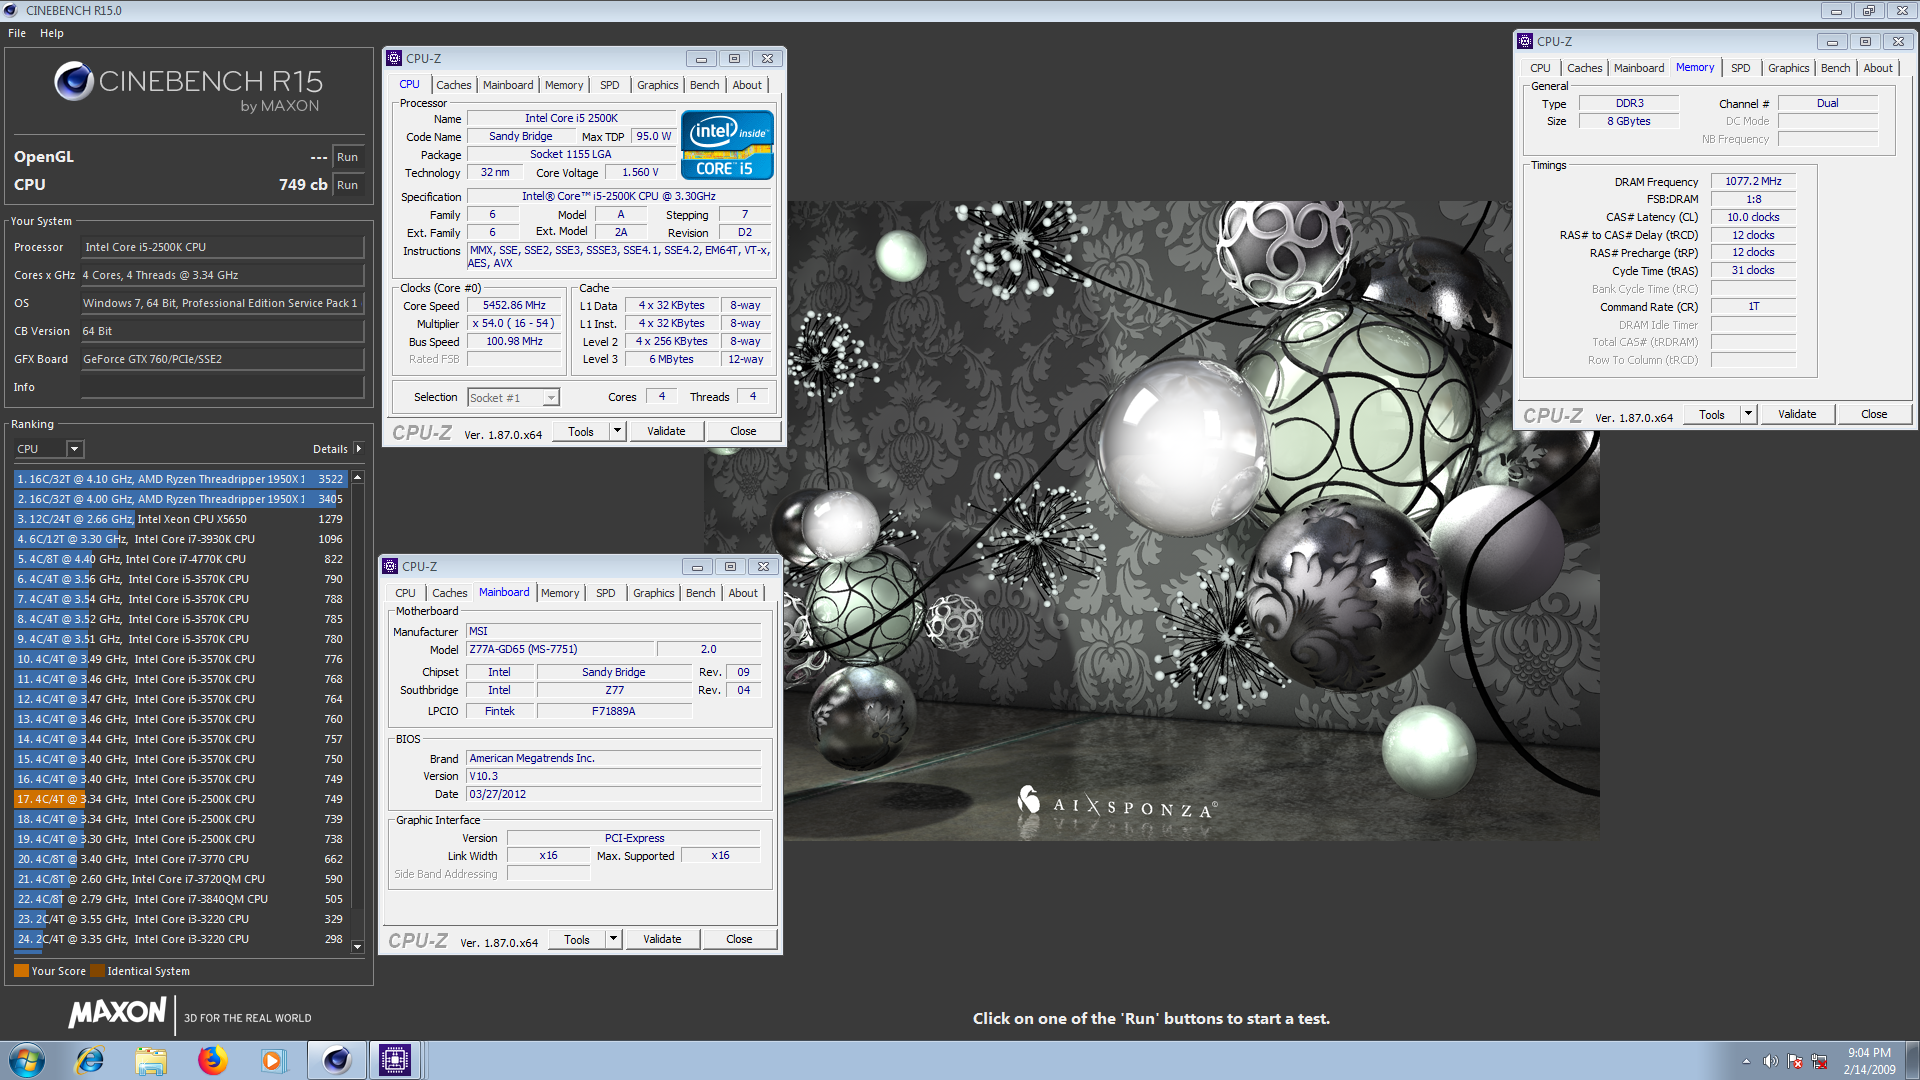Click Validate in Mainboard window
The height and width of the screenshot is (1080, 1920).
(662, 939)
